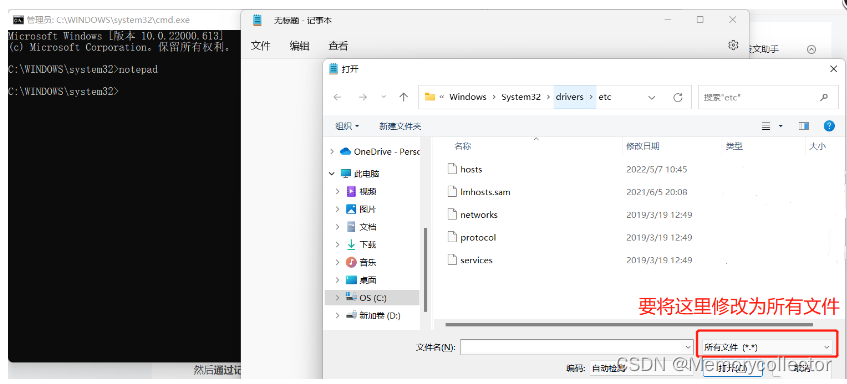Click the 此电脑 computer icon in the tree
Viewport: 847px width, 384px height.
point(346,173)
